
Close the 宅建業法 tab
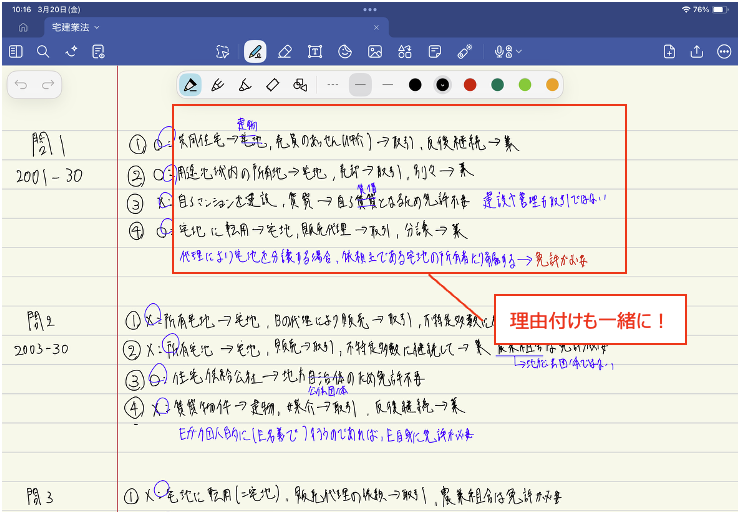[376, 27]
